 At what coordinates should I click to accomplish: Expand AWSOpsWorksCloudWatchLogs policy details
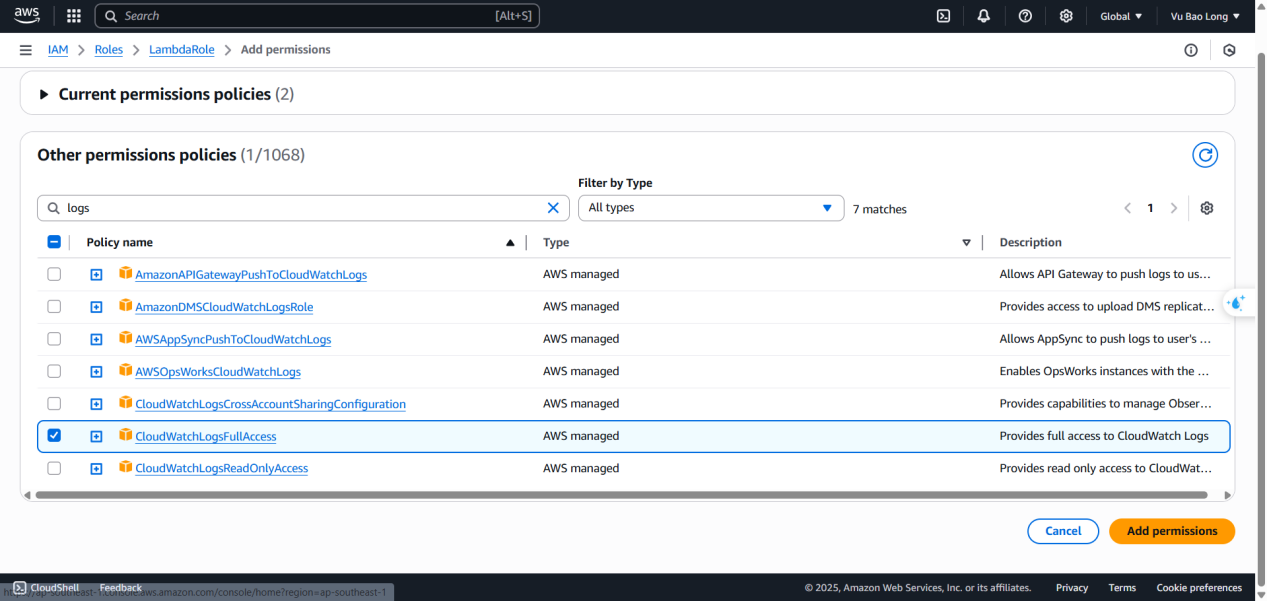[x=96, y=372]
